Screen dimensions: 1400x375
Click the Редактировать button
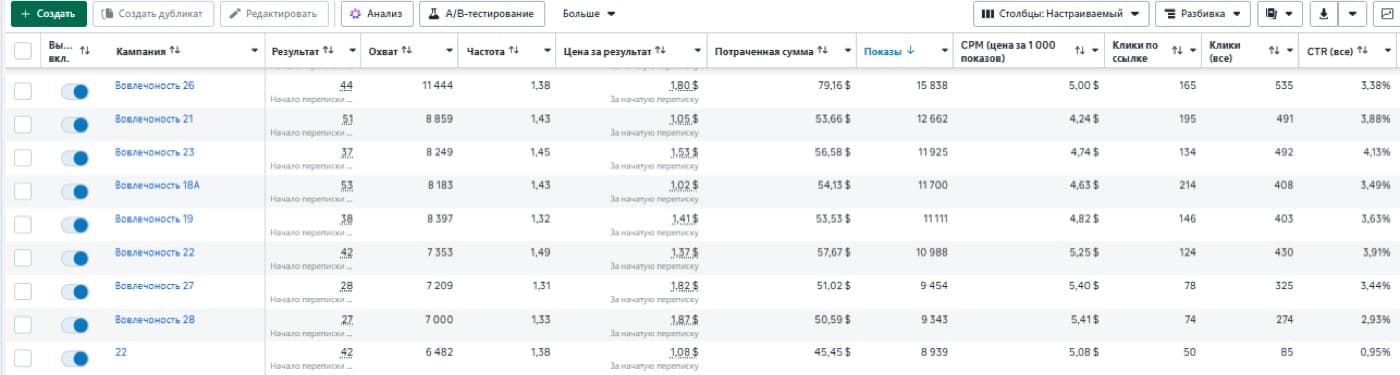click(x=274, y=14)
